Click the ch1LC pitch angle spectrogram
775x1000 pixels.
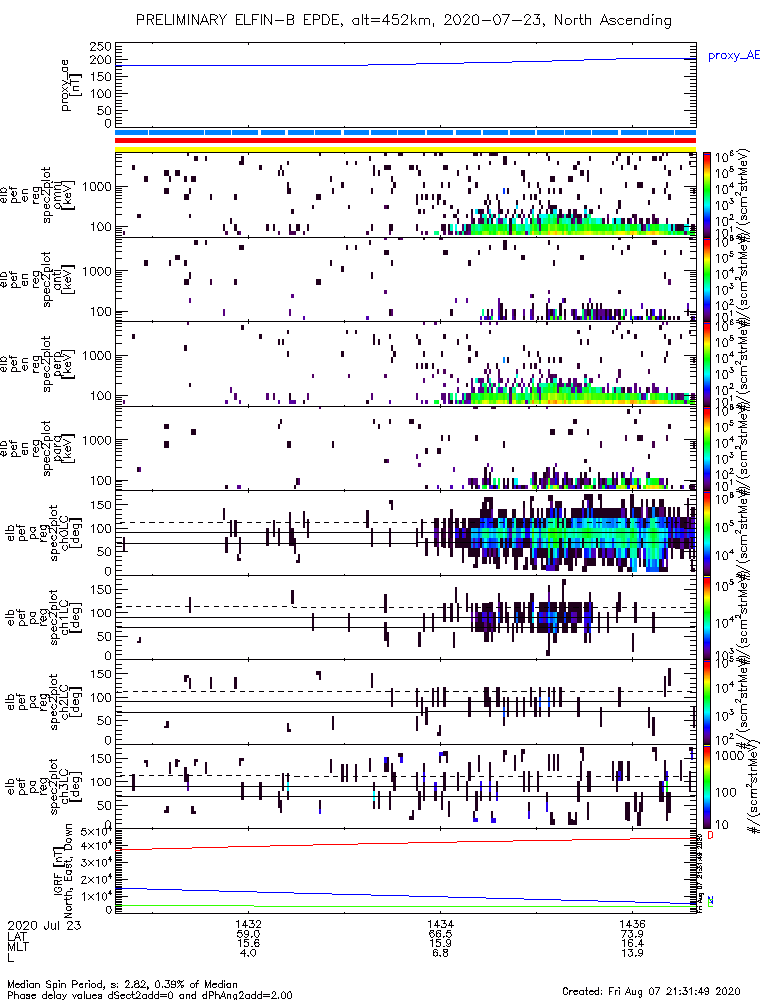coord(406,617)
